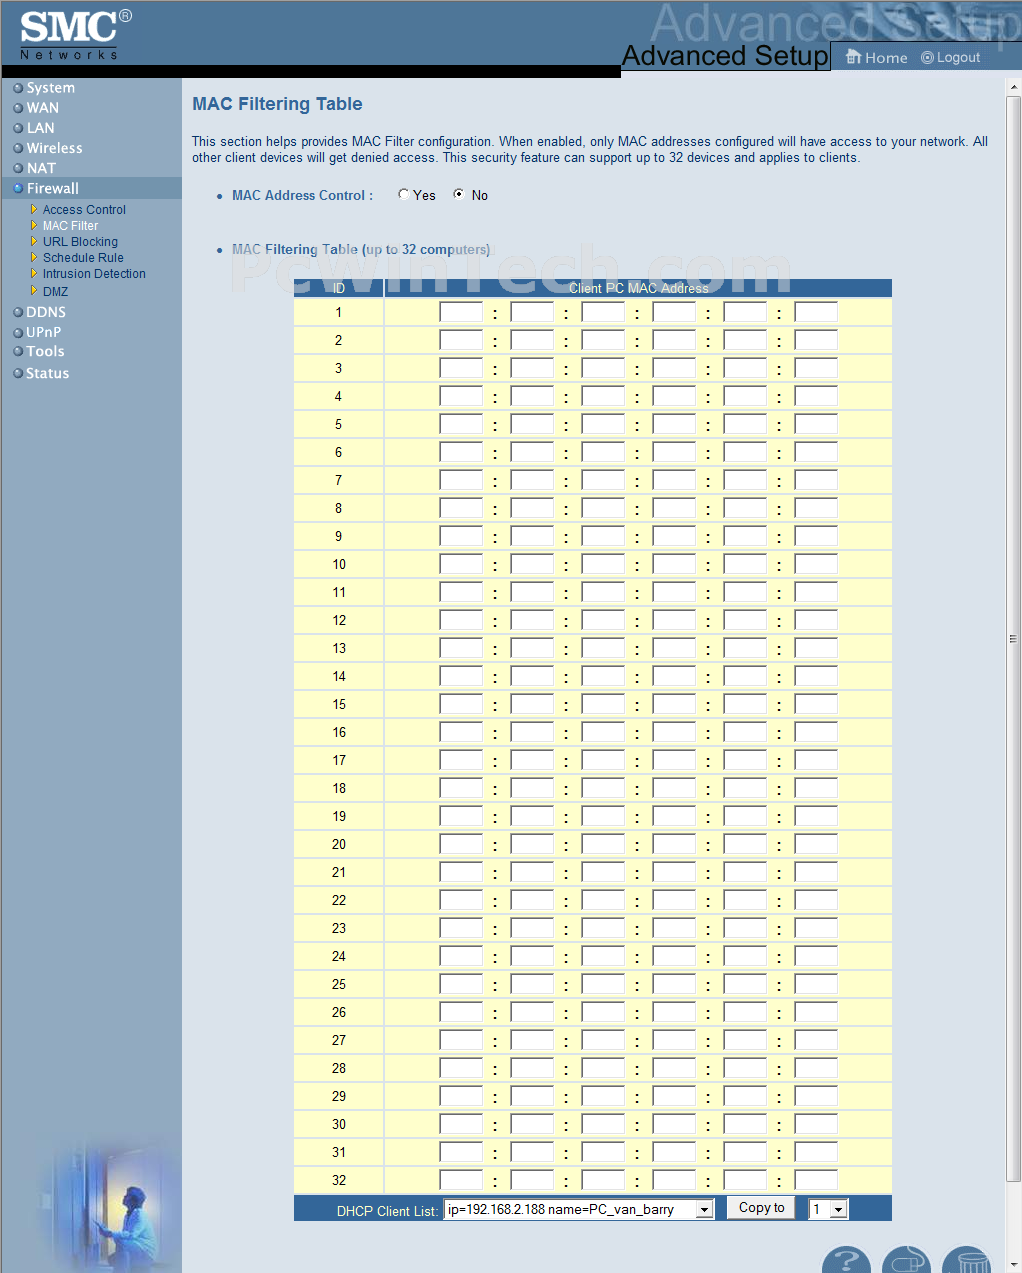Click ID number 27 in the table
Viewport: 1022px width, 1273px height.
339,1040
